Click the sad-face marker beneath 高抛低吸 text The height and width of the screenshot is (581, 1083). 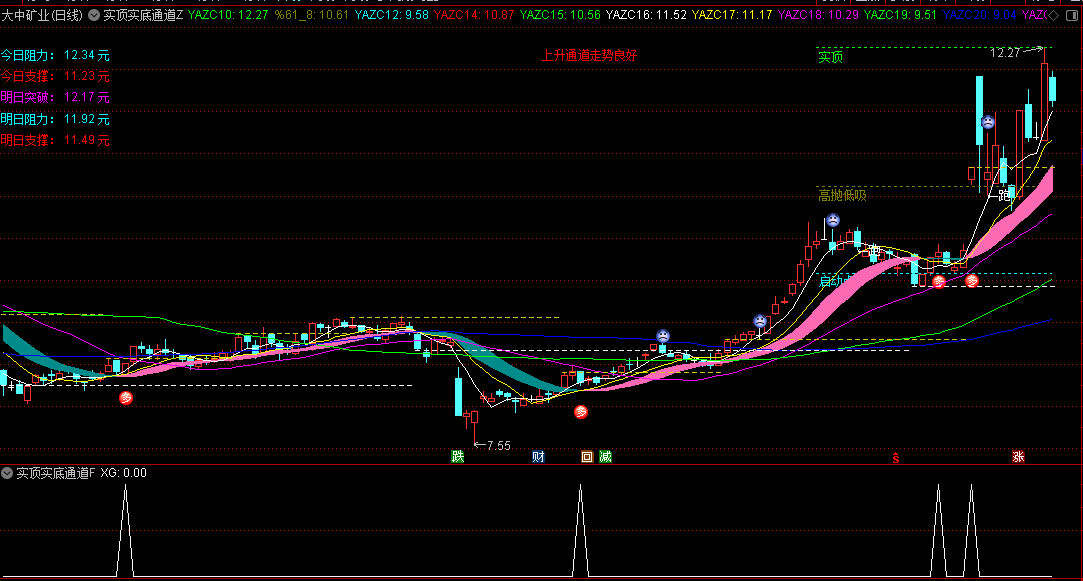[833, 220]
